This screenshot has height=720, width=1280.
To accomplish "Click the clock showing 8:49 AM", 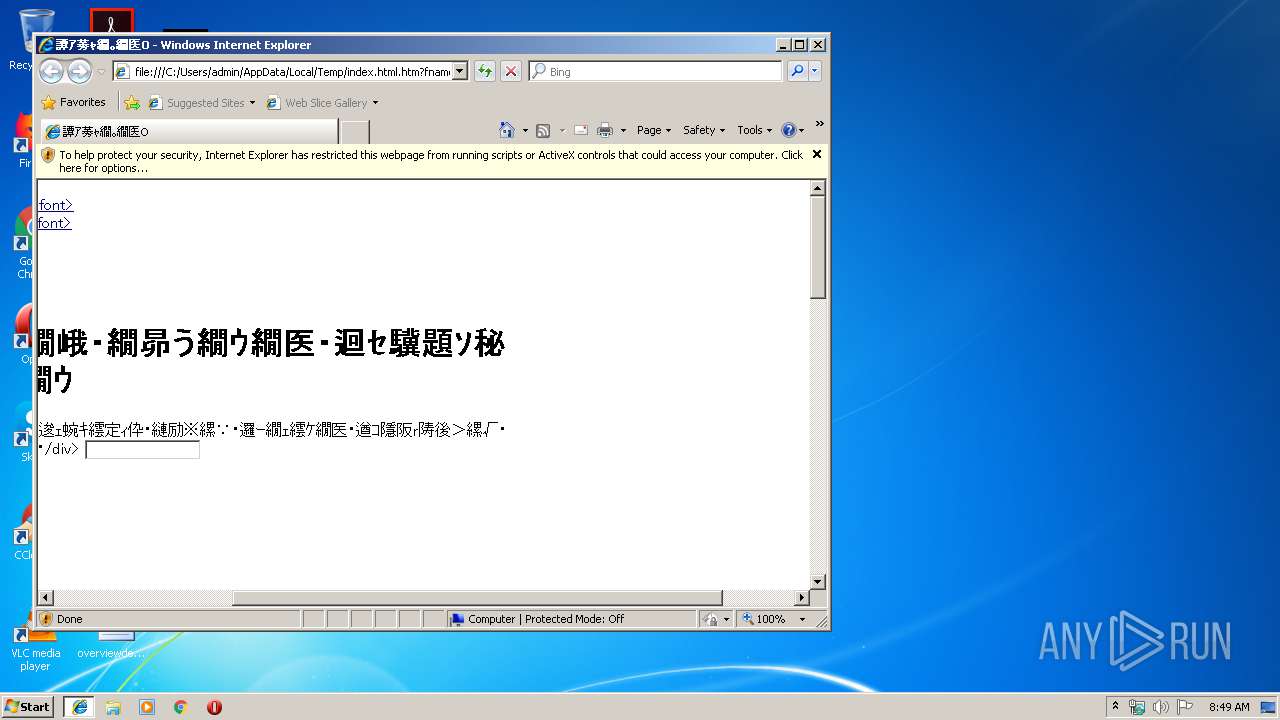I will pyautogui.click(x=1229, y=707).
